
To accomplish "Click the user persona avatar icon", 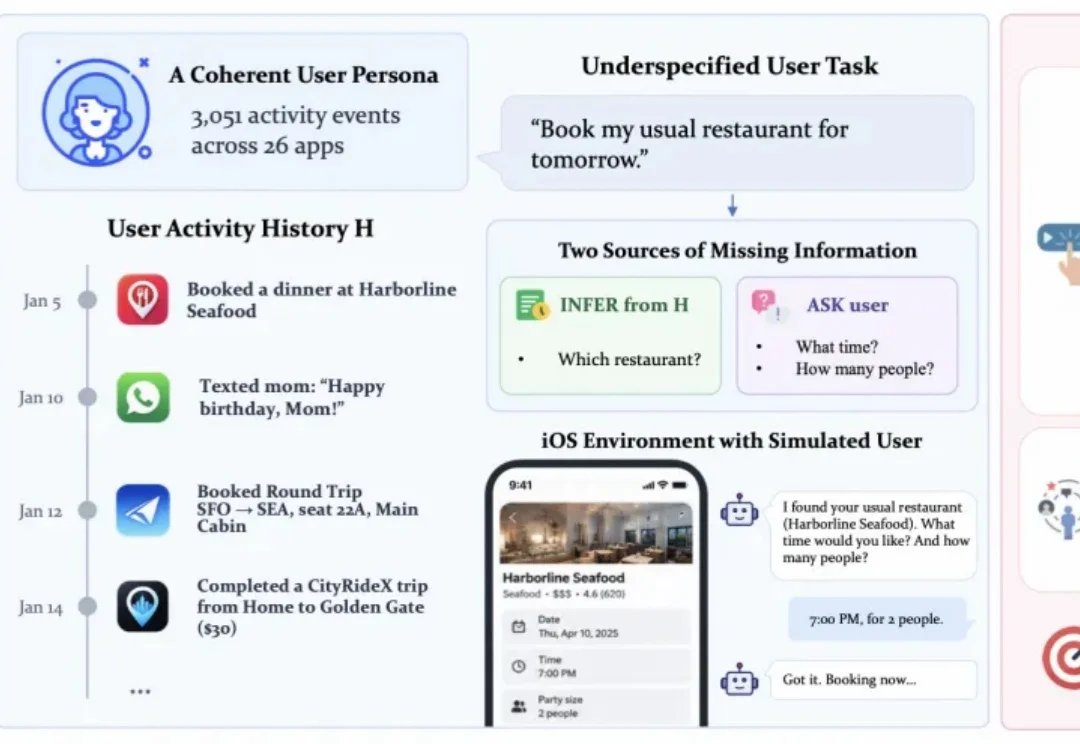I will click(96, 112).
